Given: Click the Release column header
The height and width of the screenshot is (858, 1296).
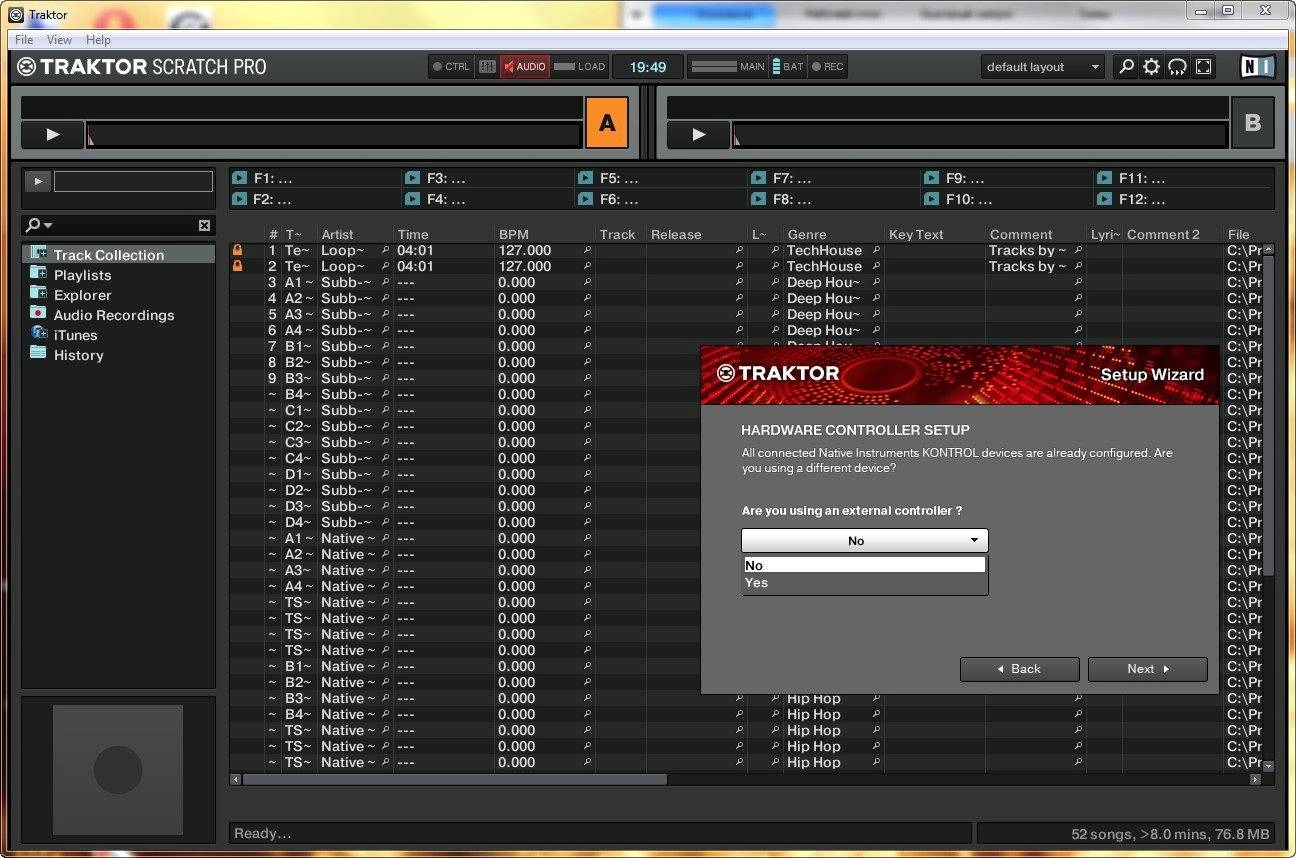Looking at the screenshot, I should coord(676,235).
